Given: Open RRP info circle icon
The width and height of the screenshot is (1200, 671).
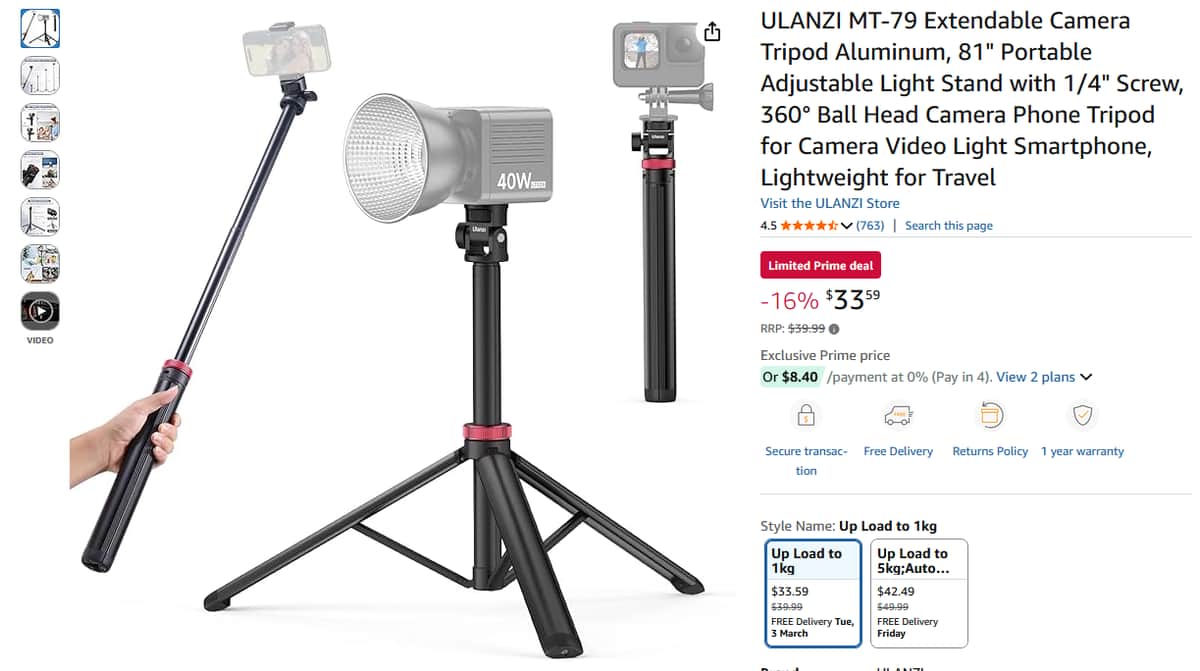Looking at the screenshot, I should point(834,329).
